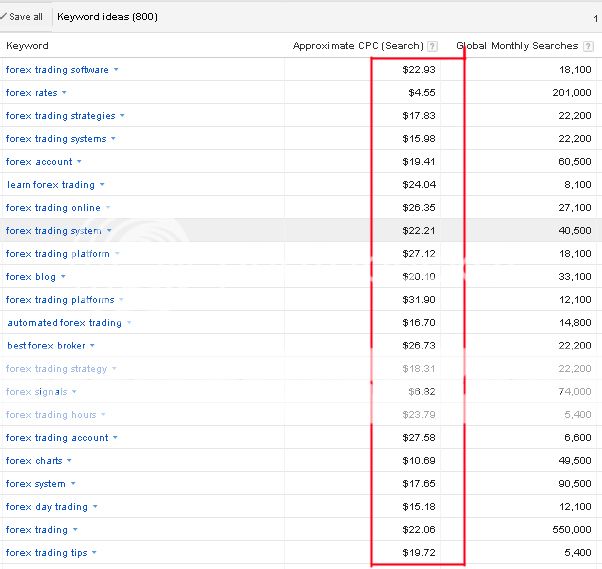Expand options for learn forex trading
The width and height of the screenshot is (602, 569).
point(102,185)
